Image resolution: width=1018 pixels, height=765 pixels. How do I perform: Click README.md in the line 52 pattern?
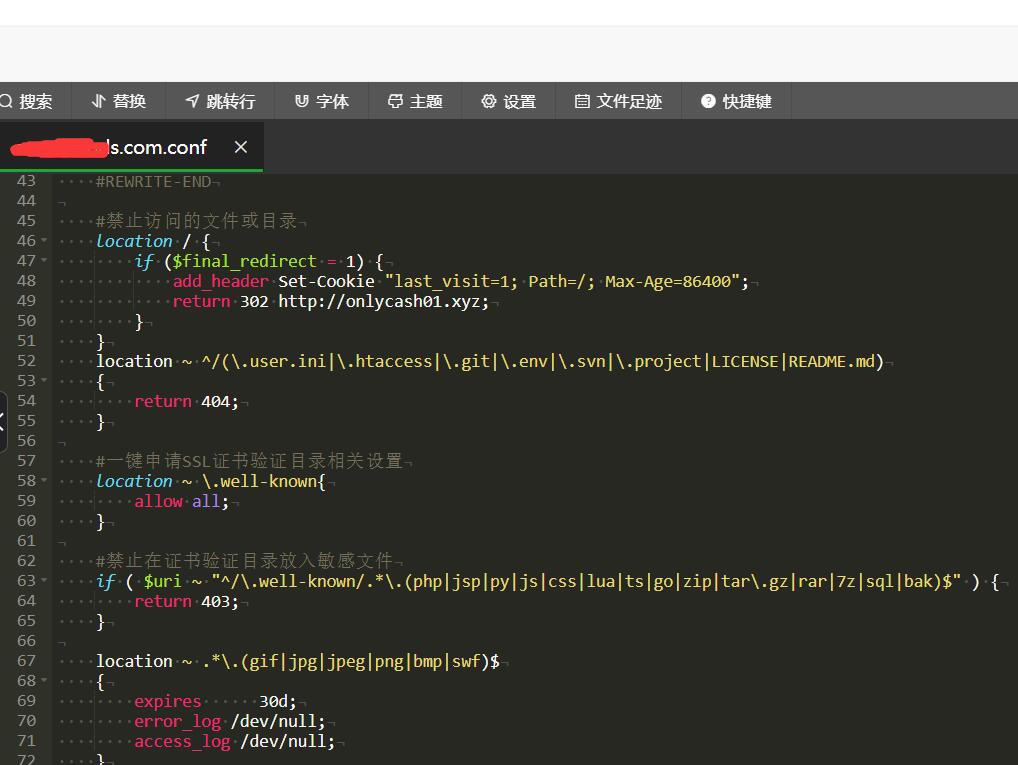[832, 361]
